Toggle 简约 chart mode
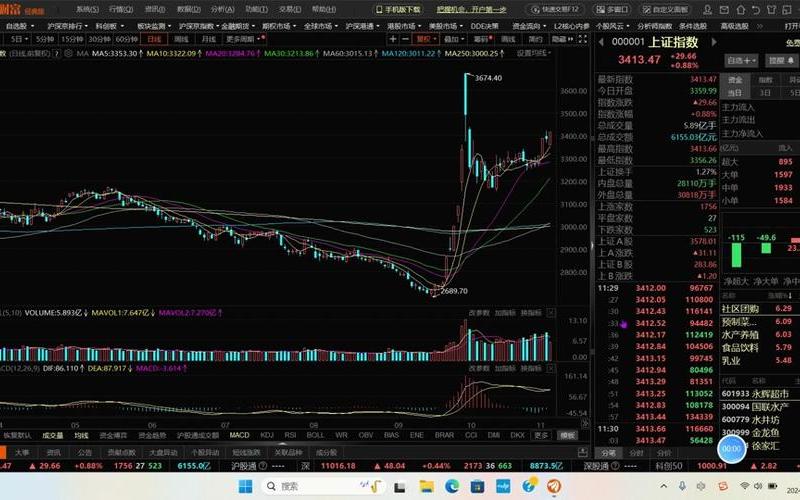800x500 pixels. [x=535, y=39]
